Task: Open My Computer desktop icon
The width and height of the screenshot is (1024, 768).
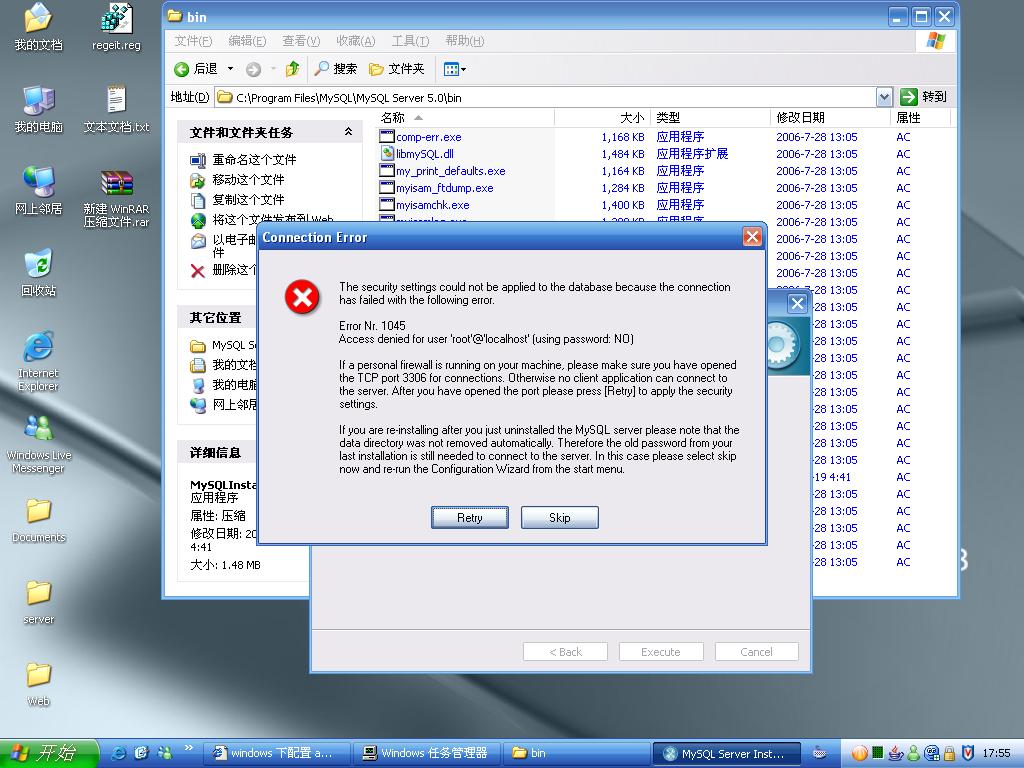Action: (x=39, y=109)
